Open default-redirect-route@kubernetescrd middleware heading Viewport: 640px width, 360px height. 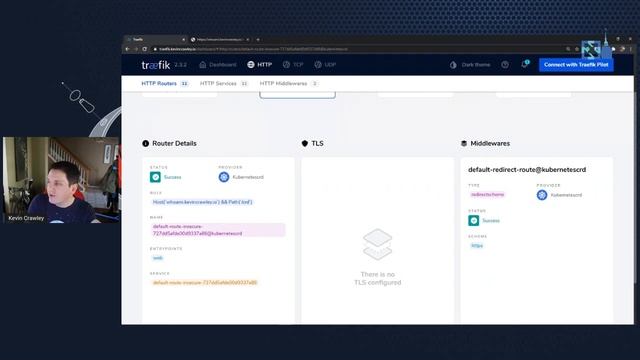coord(527,169)
